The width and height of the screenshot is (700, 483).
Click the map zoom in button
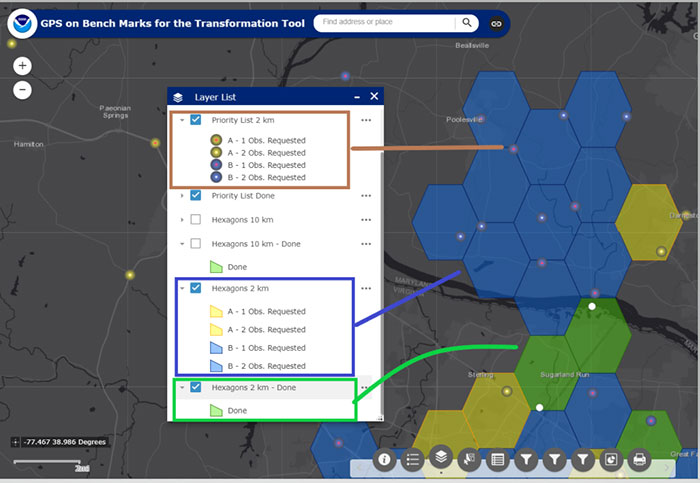(x=23, y=66)
